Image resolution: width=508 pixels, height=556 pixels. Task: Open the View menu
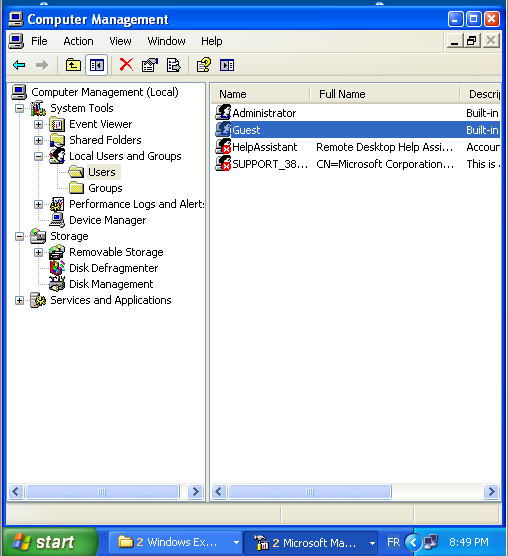[x=120, y=41]
